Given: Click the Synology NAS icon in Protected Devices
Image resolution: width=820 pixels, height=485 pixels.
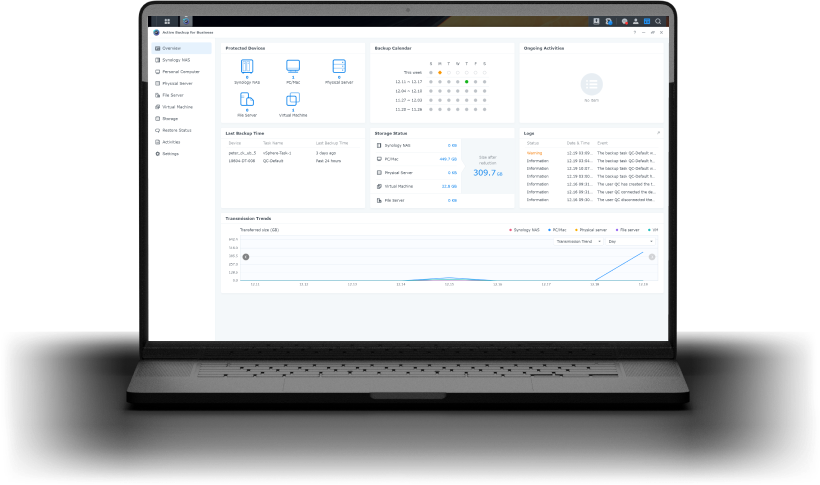Looking at the screenshot, I should pos(247,67).
